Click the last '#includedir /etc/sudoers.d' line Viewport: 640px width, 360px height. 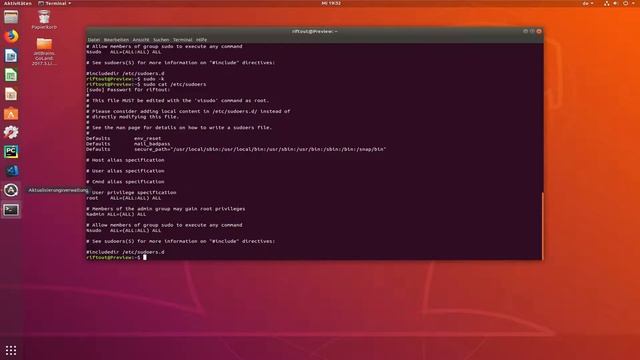click(125, 252)
